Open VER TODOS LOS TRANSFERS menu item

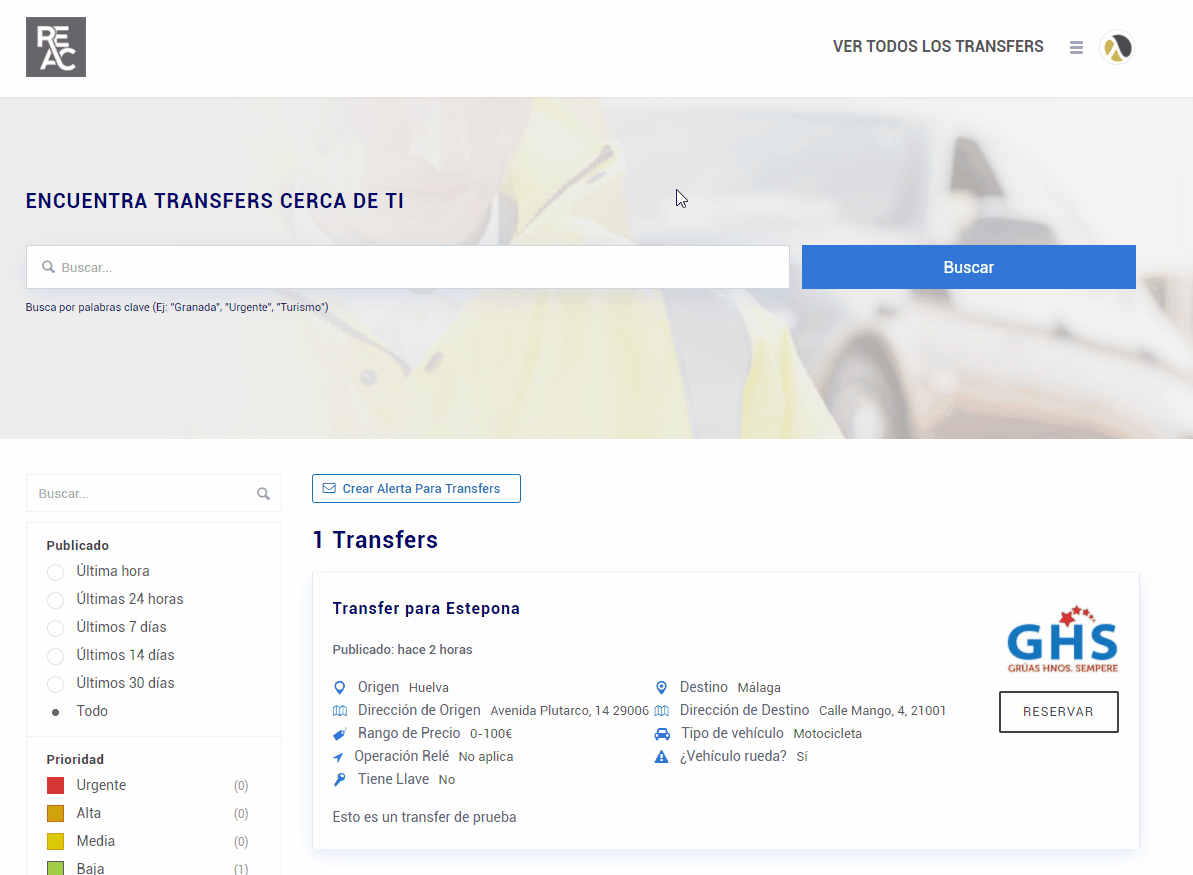coord(937,47)
